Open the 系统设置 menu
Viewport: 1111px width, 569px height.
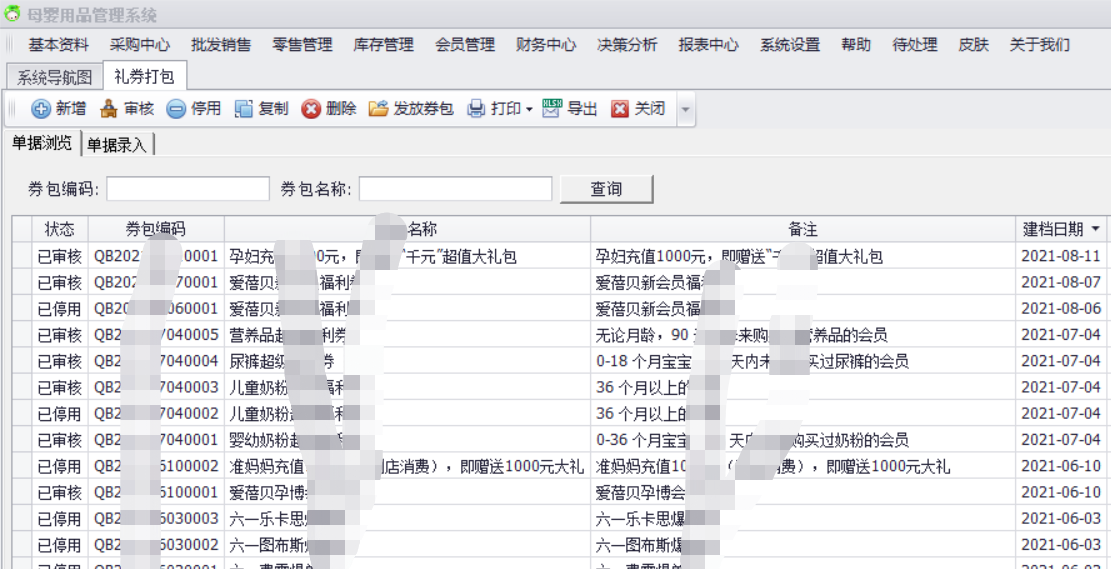(790, 45)
